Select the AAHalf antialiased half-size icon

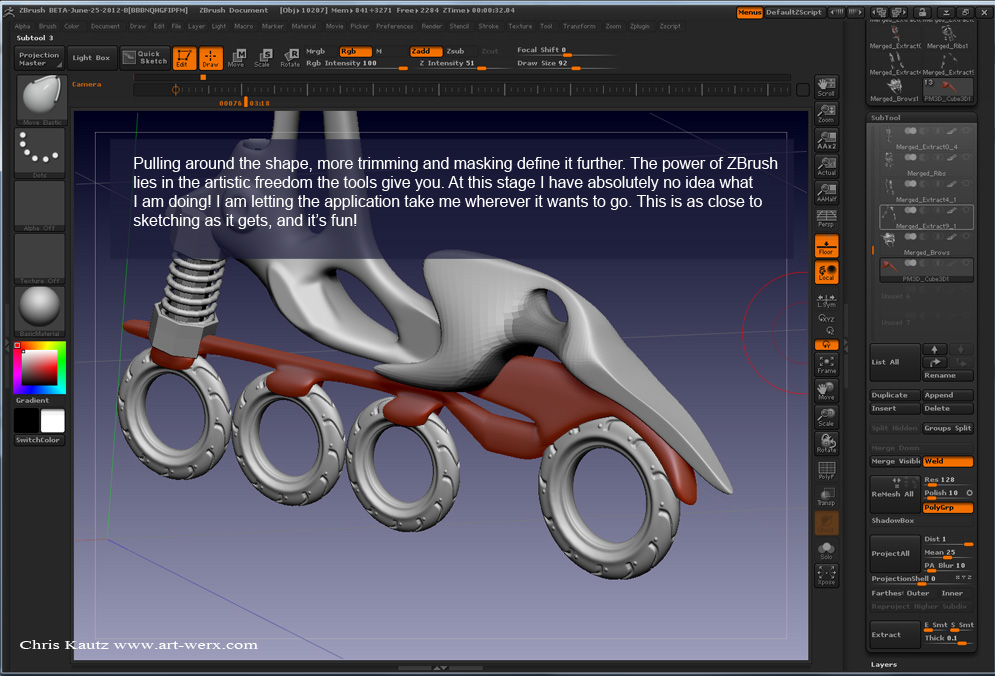coord(826,193)
